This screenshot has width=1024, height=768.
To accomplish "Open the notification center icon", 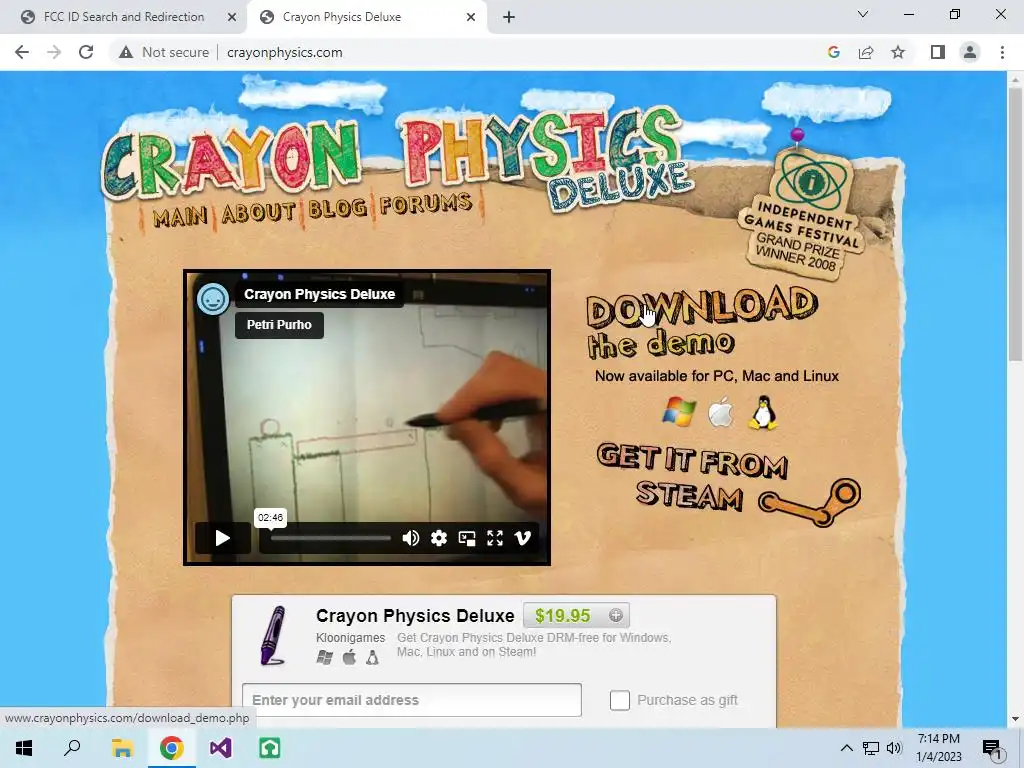I will tap(992, 748).
